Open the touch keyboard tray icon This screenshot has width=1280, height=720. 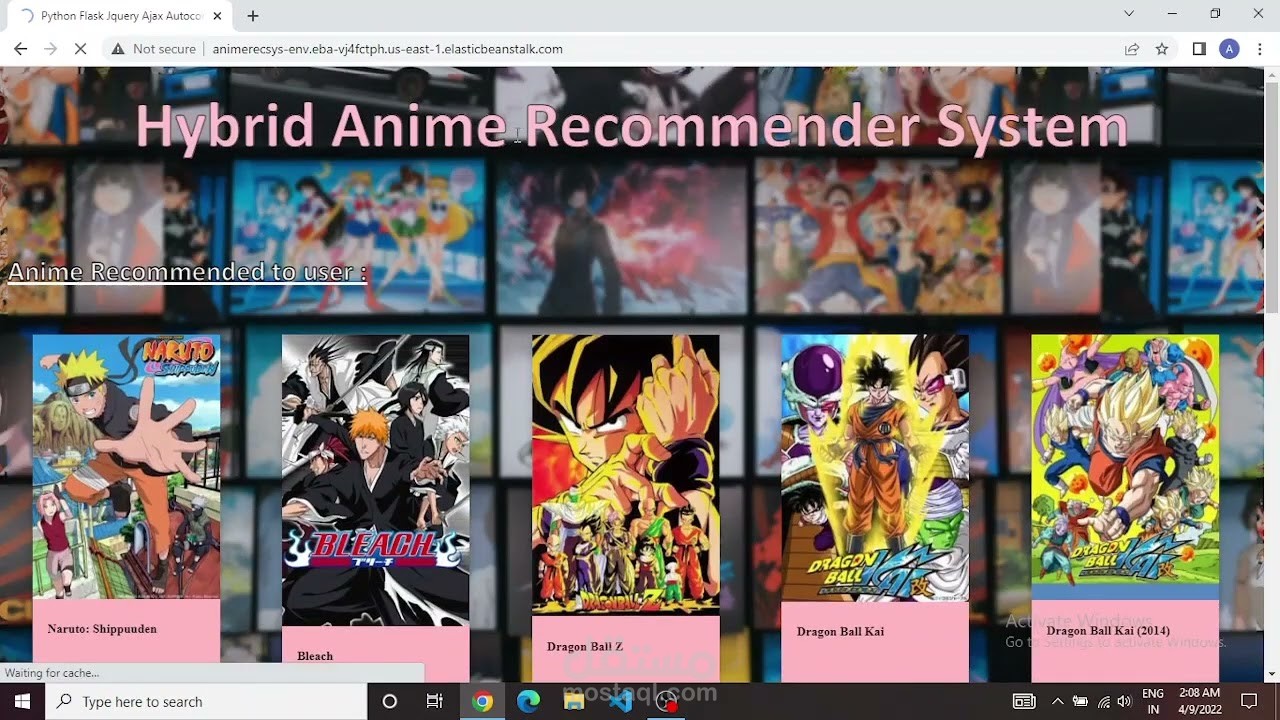pyautogui.click(x=1023, y=701)
